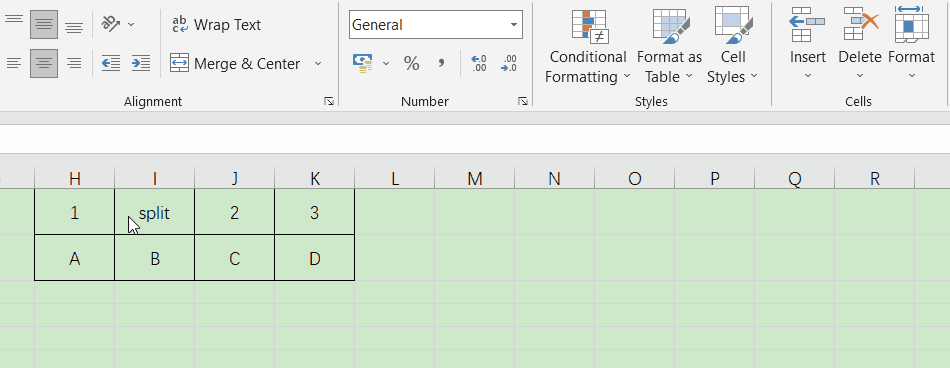Toggle Center horizontal alignment

click(x=44, y=63)
